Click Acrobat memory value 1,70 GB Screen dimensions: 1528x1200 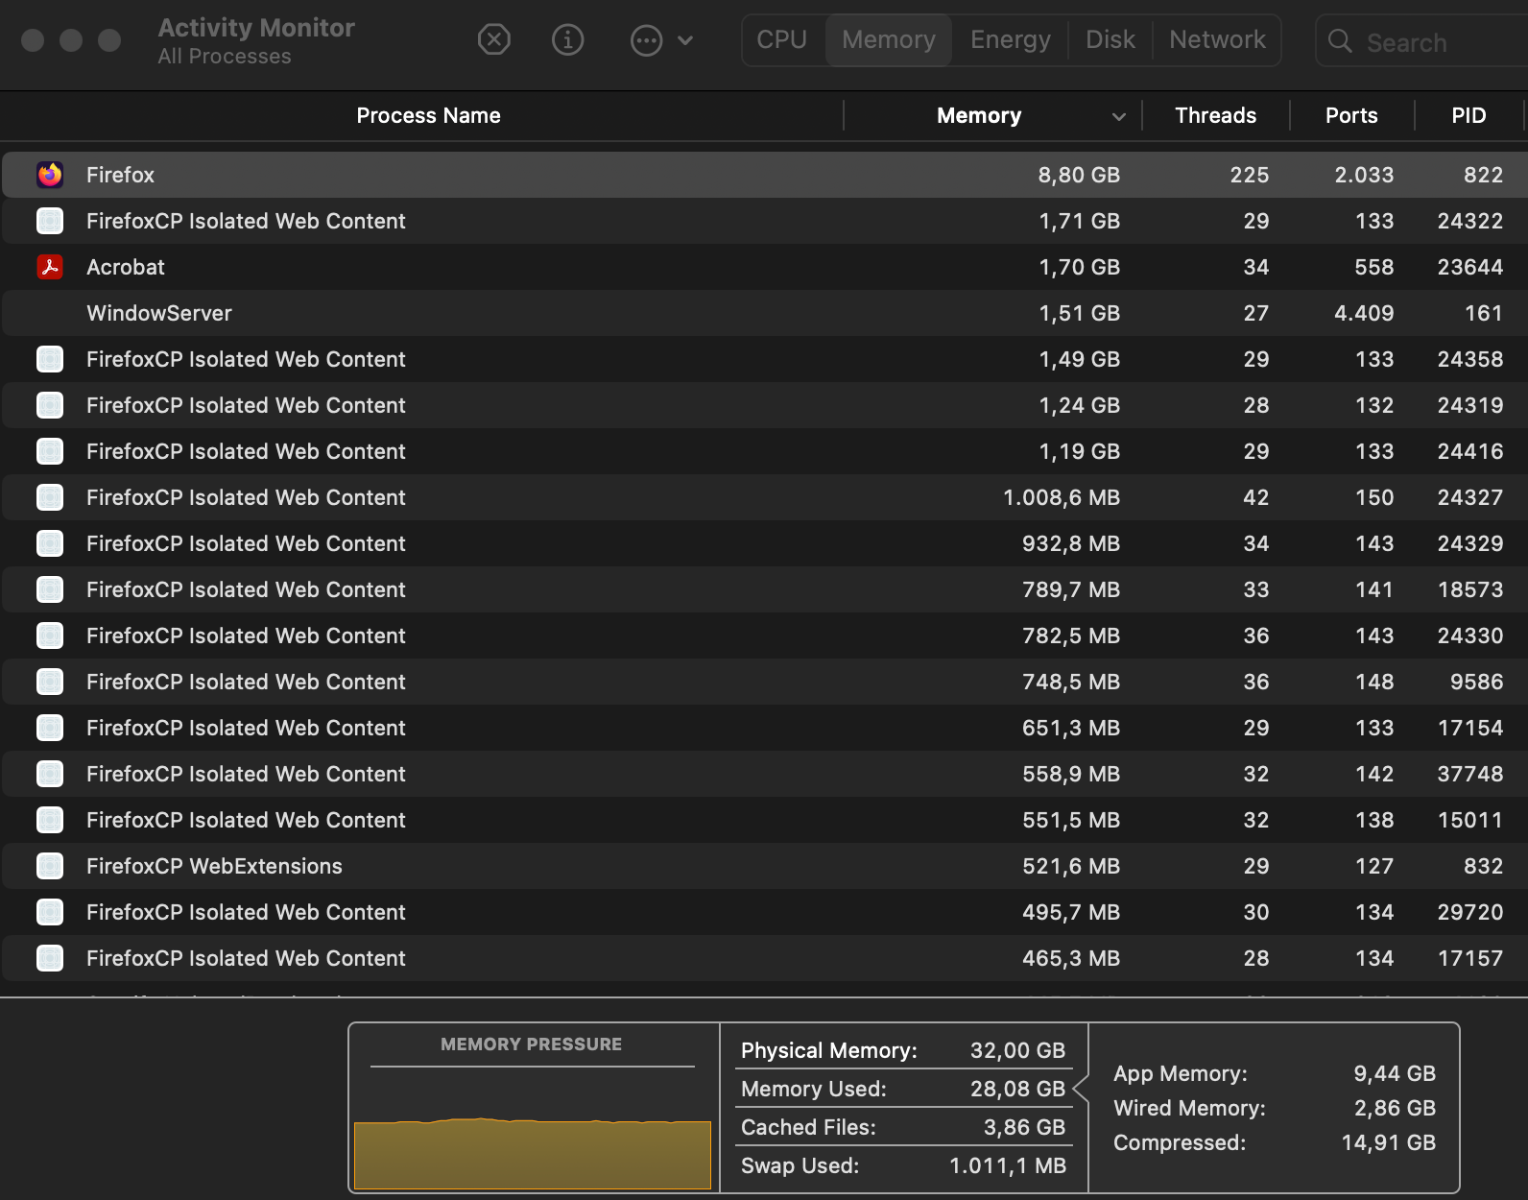click(1079, 267)
